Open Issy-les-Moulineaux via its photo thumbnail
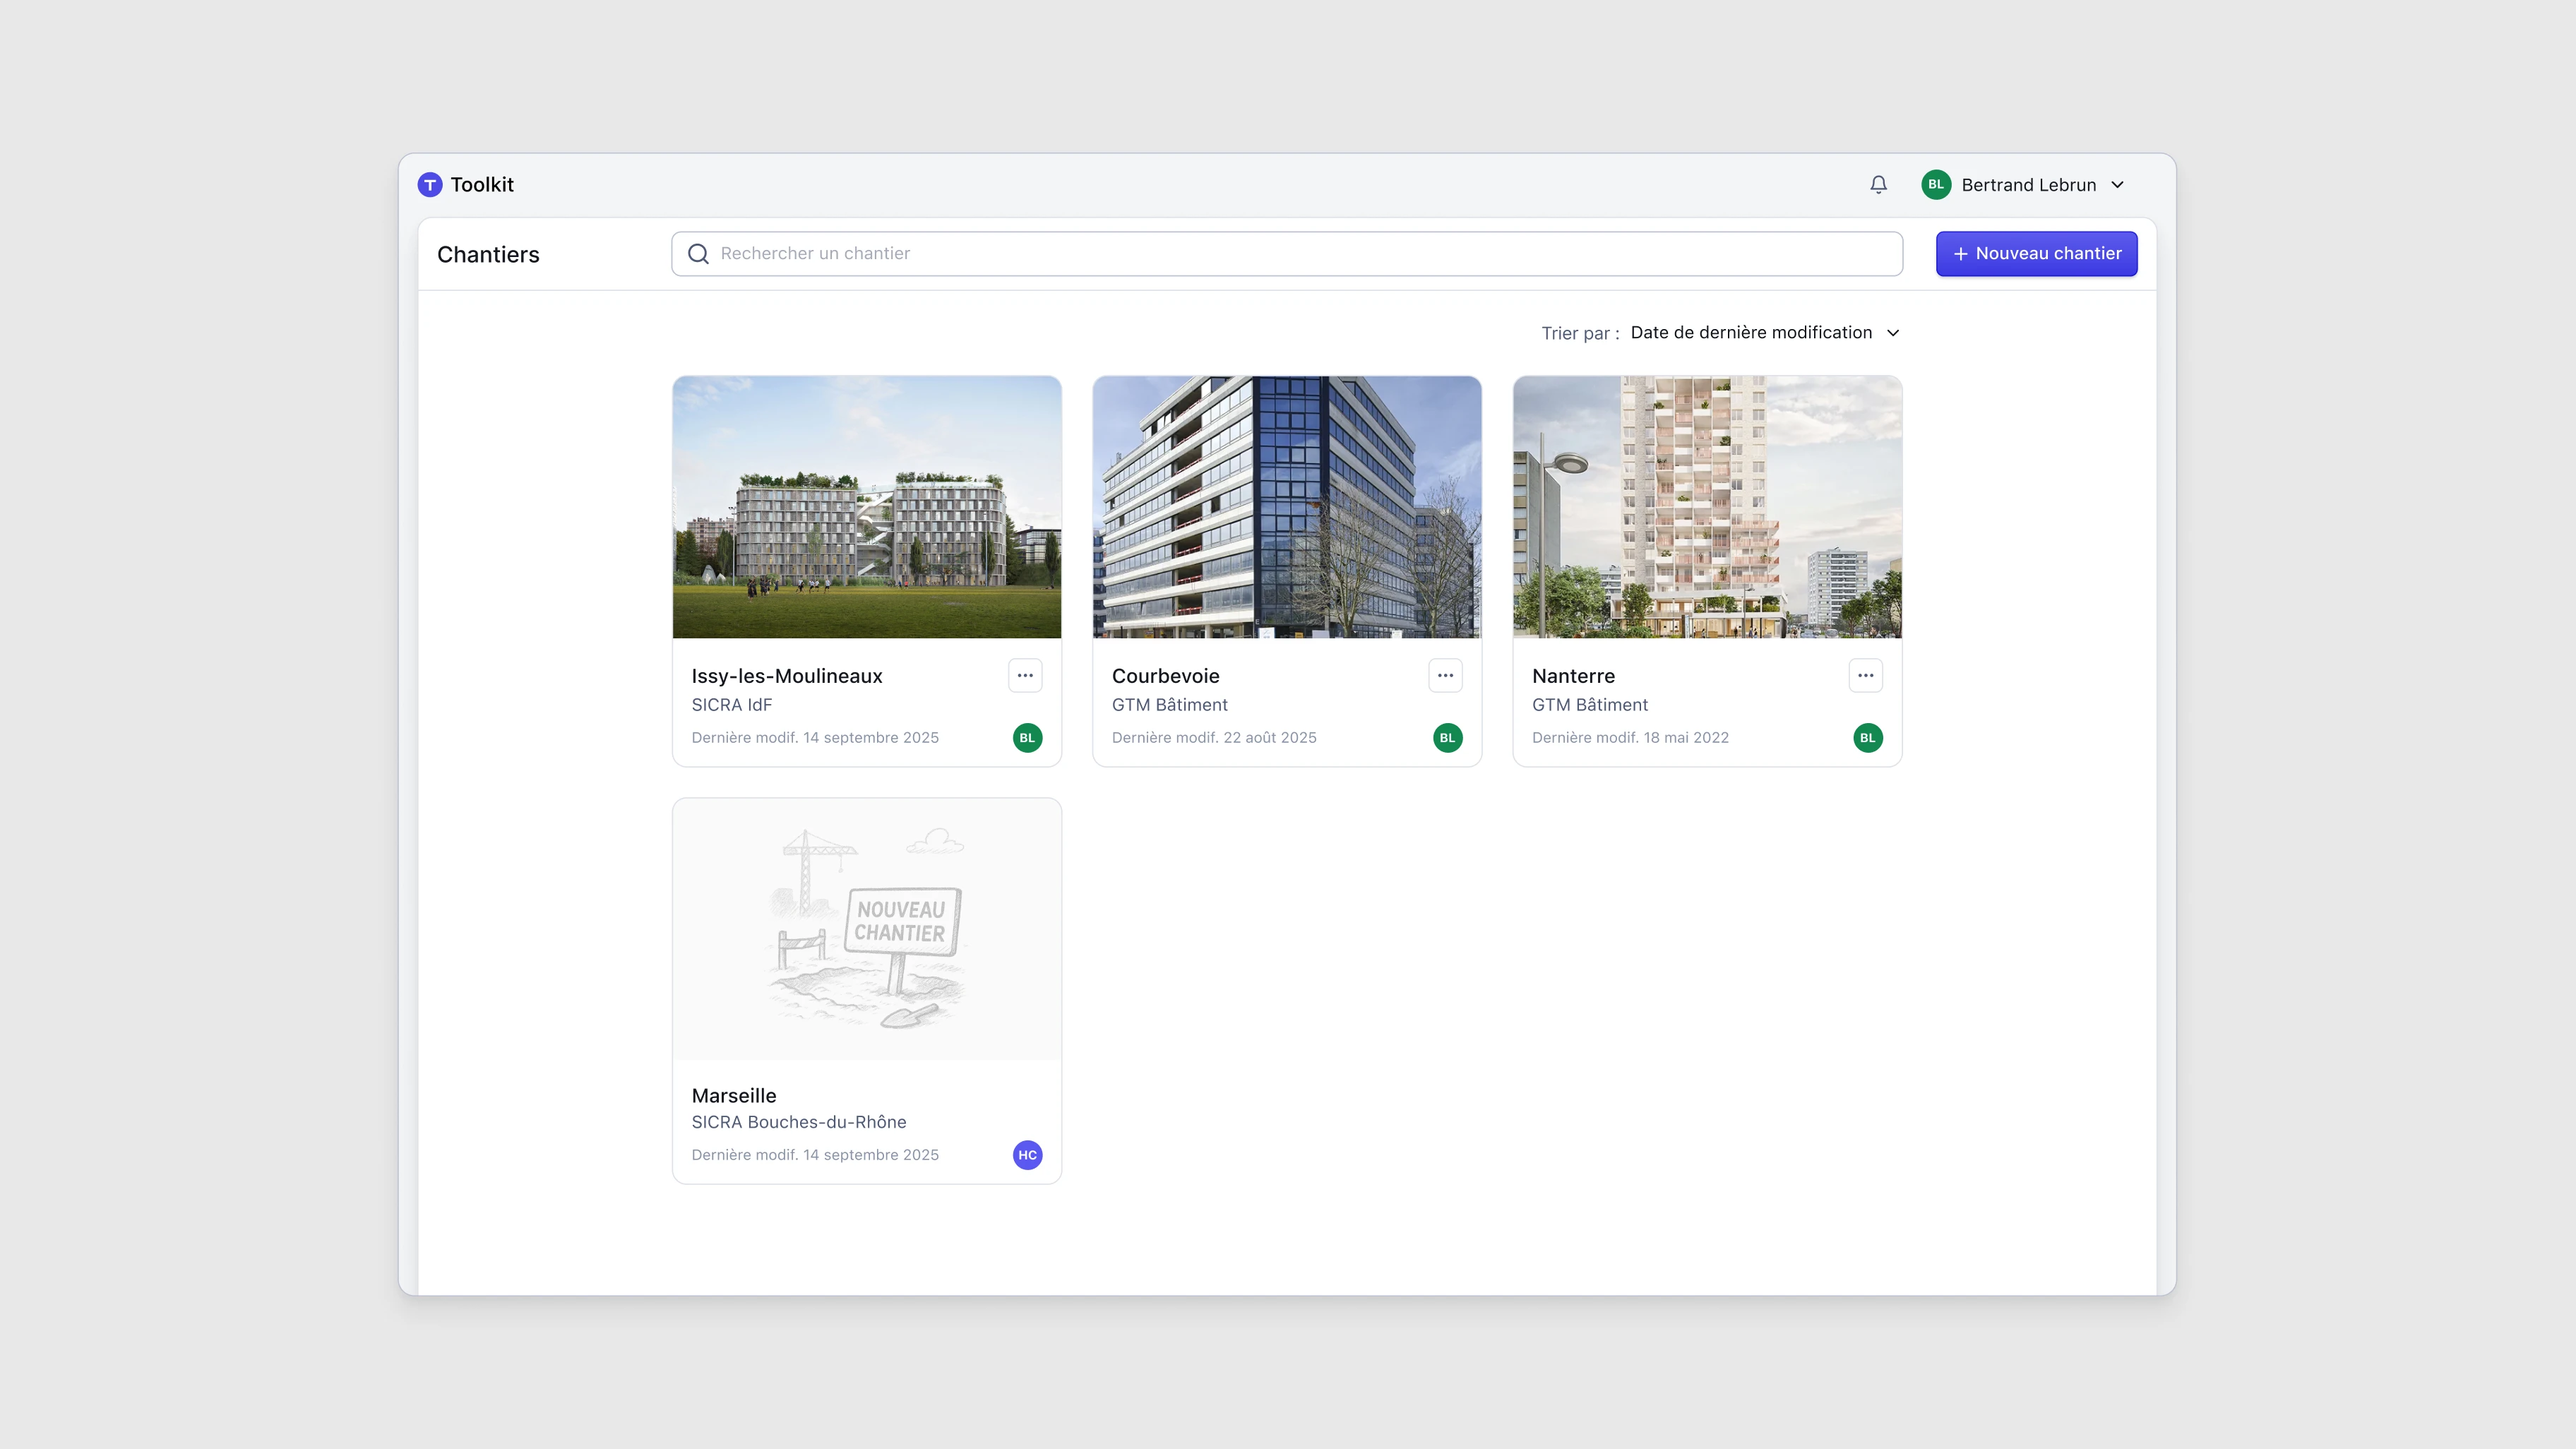This screenshot has height=1449, width=2576. tap(866, 508)
